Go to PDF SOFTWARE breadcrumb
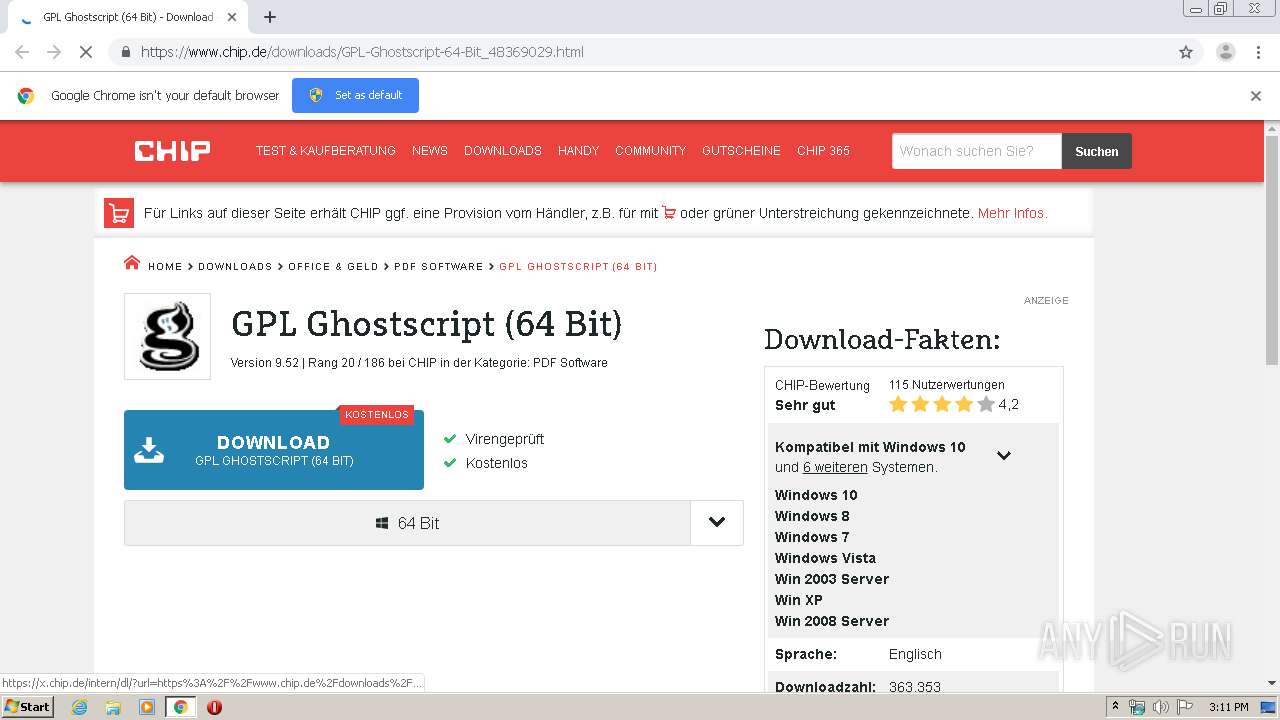Viewport: 1280px width, 720px height. 438,267
